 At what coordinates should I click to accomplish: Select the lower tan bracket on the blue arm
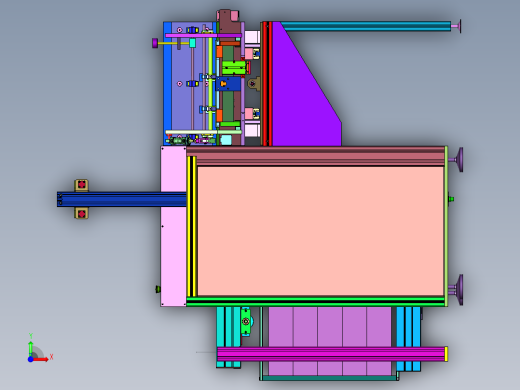(x=82, y=213)
